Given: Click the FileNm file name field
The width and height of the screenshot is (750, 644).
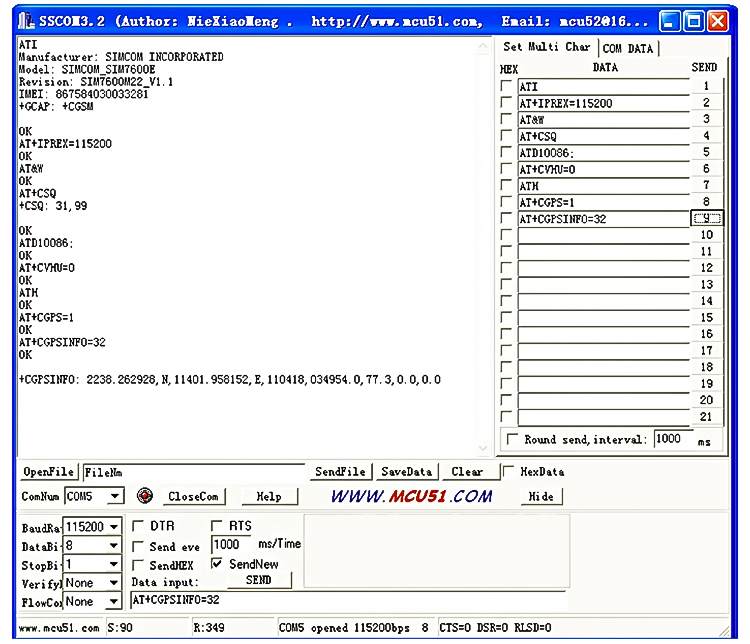Looking at the screenshot, I should click(194, 472).
